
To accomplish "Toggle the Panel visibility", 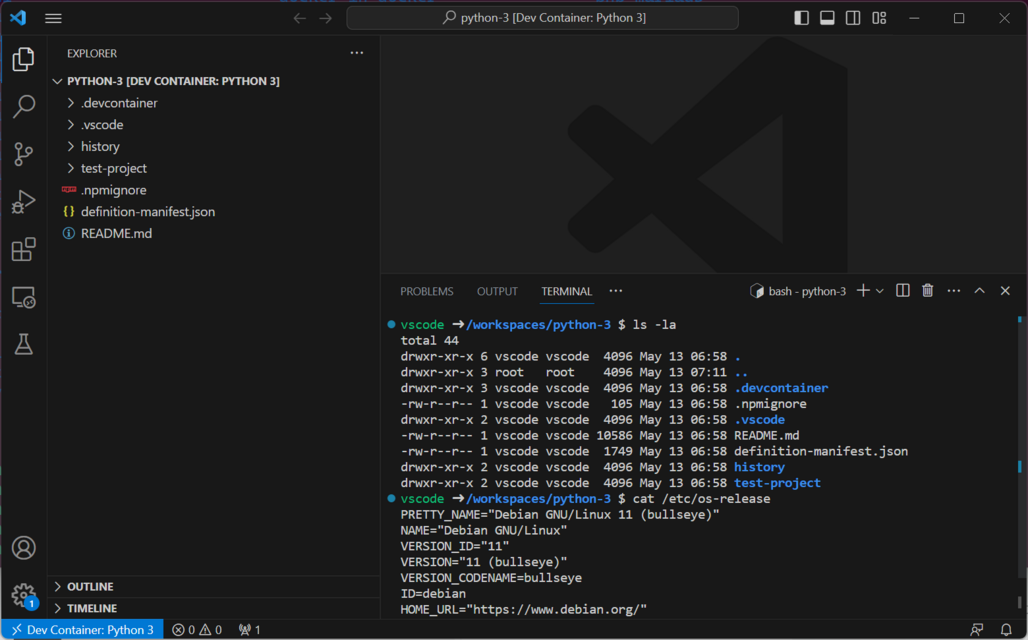I will 827,17.
